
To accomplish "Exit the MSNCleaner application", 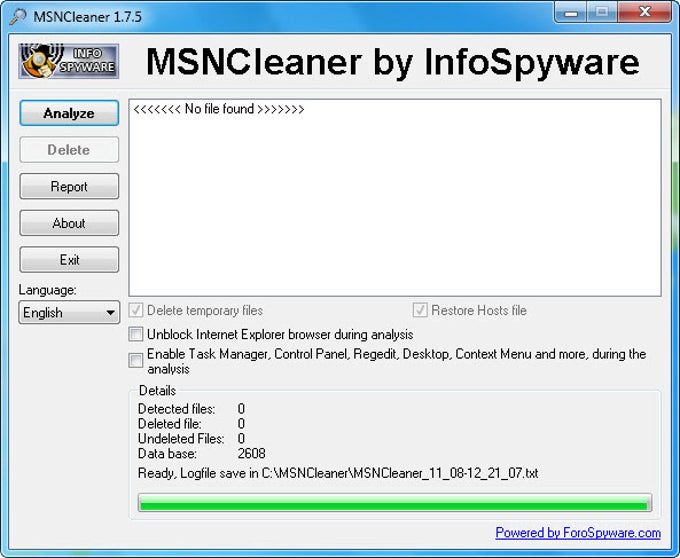I will tap(69, 260).
